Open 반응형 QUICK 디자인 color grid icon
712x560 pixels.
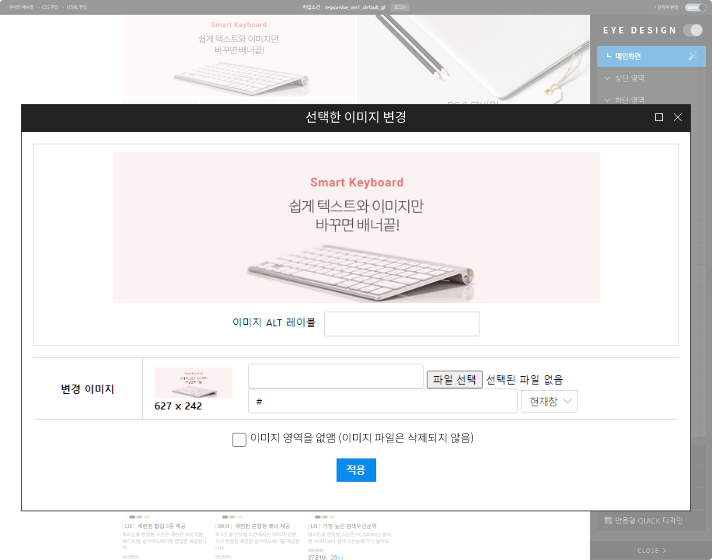click(x=608, y=520)
